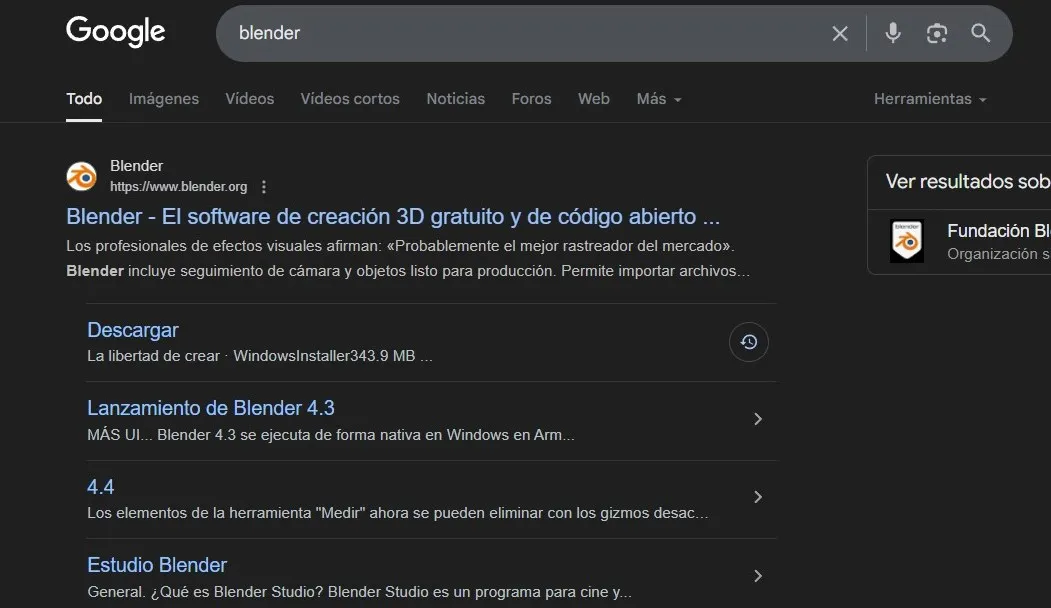The image size is (1051, 608).
Task: Click the Ver resultados sob... heading
Action: coord(968,181)
